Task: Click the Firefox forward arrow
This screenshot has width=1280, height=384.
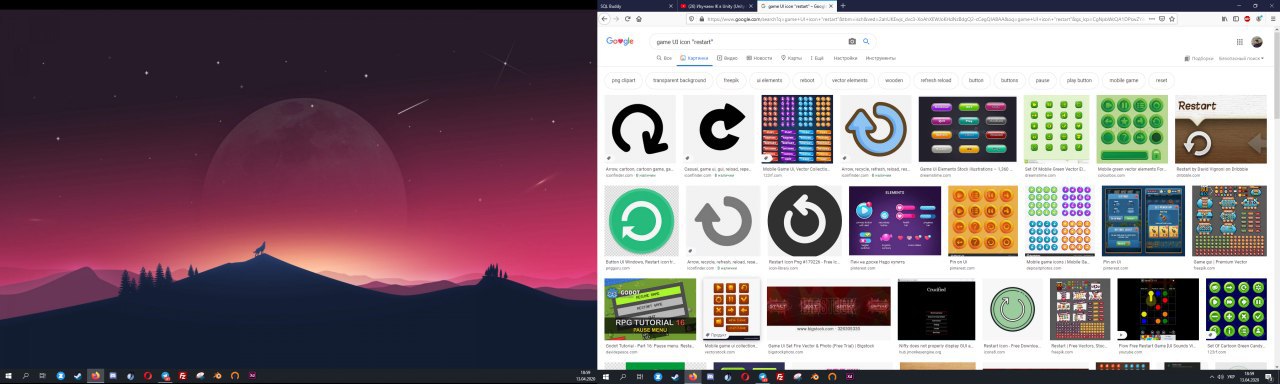Action: click(x=615, y=18)
